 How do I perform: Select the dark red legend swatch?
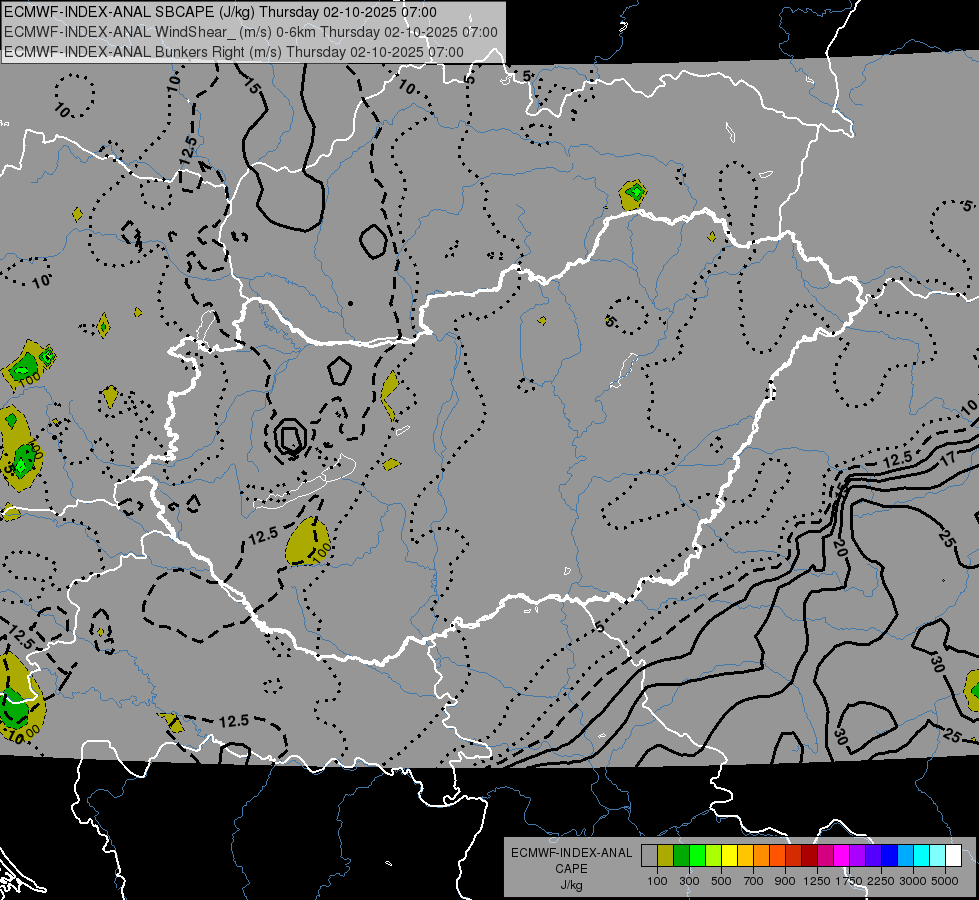[x=809, y=855]
